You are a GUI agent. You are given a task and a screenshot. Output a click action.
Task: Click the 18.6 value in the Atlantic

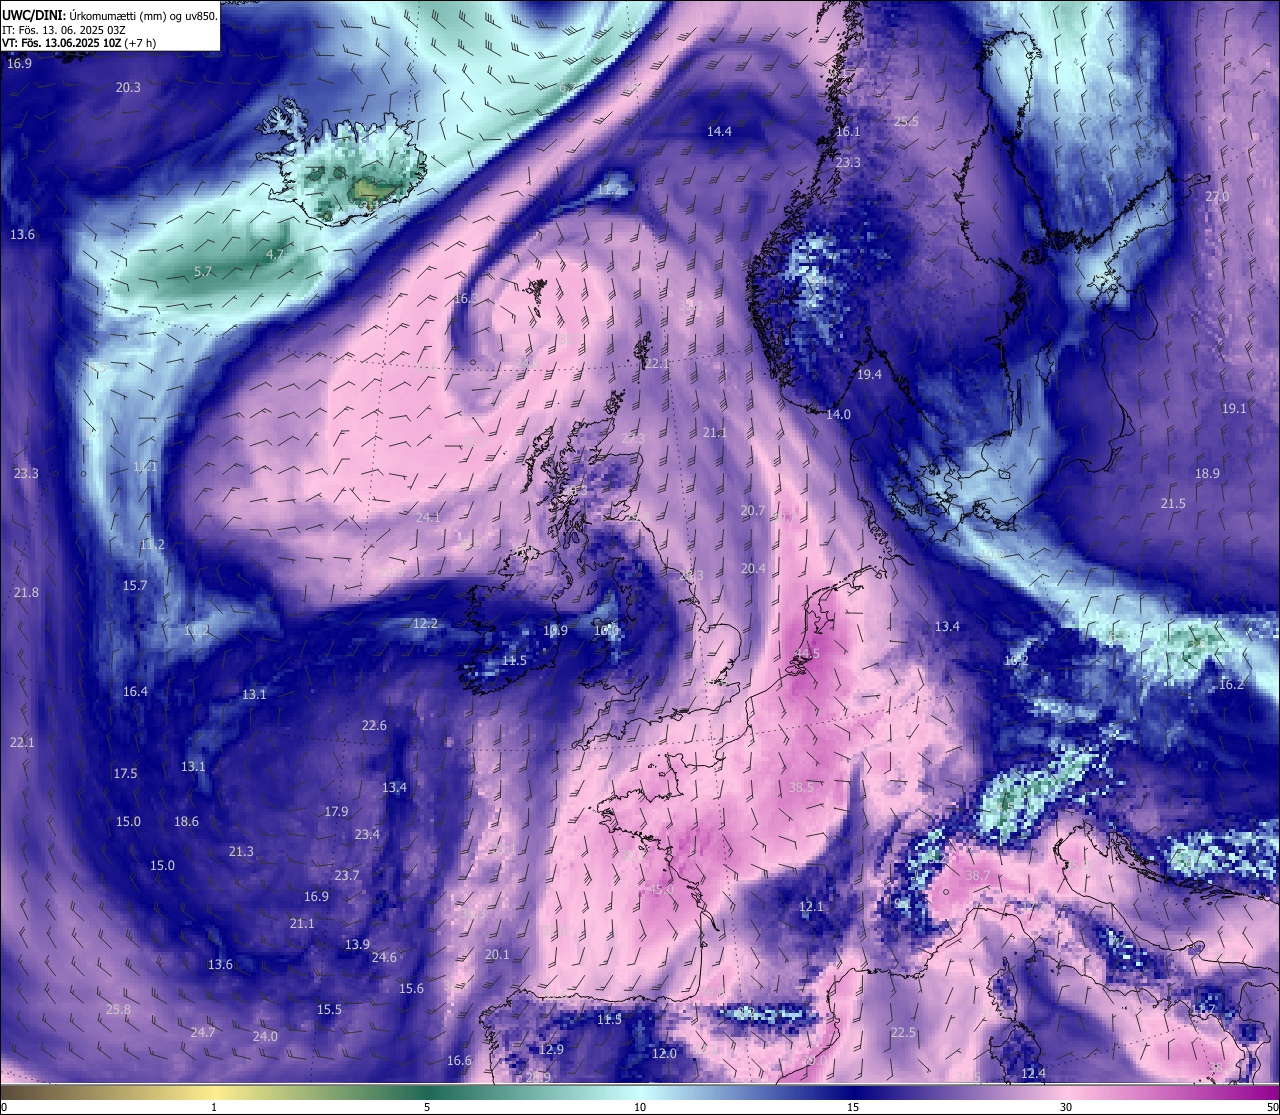(x=186, y=821)
